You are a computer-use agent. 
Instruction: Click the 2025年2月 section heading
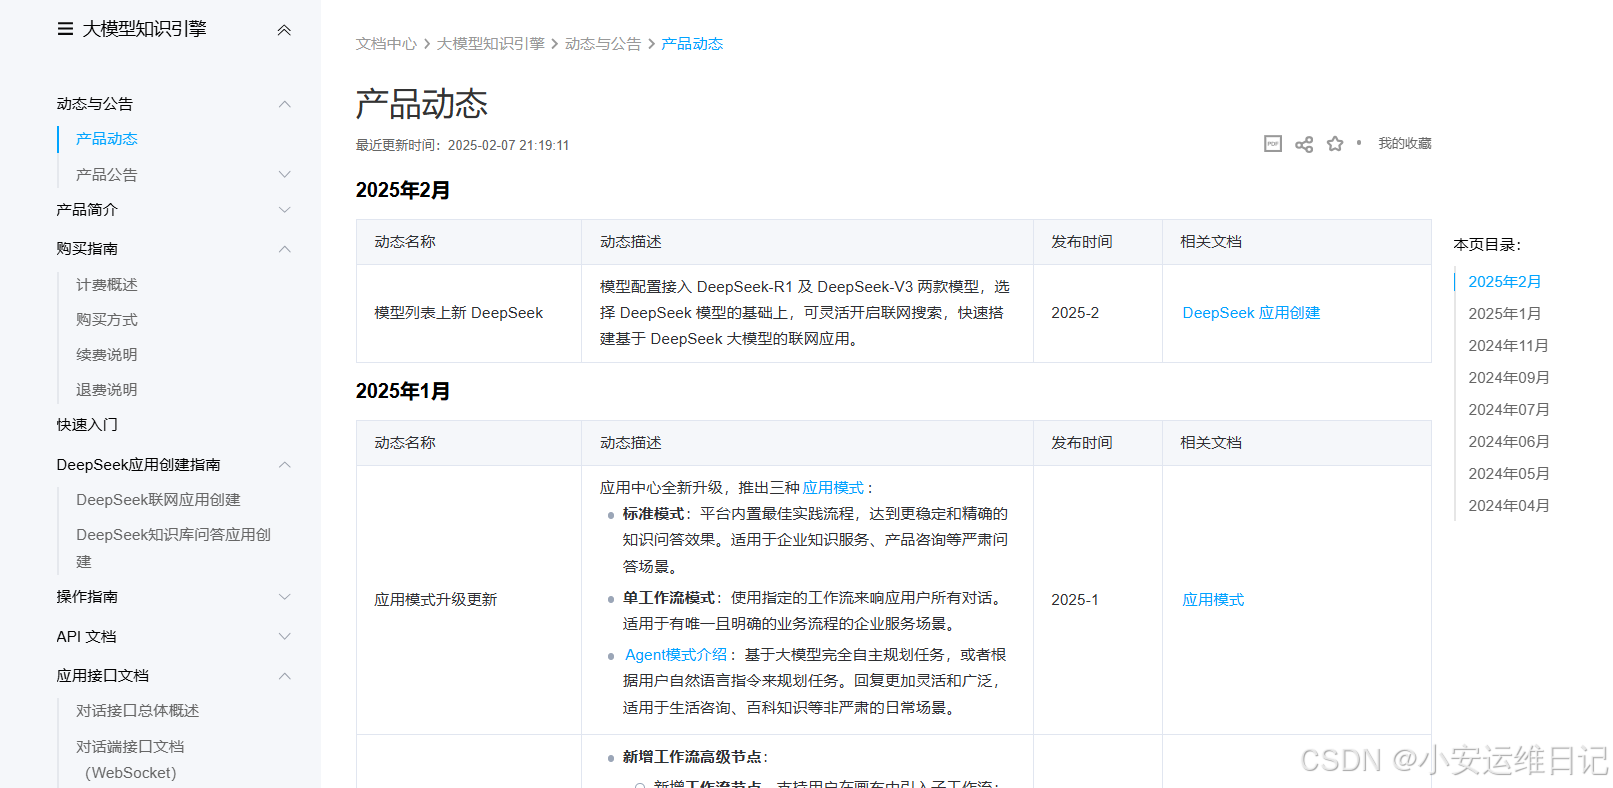[x=403, y=190]
